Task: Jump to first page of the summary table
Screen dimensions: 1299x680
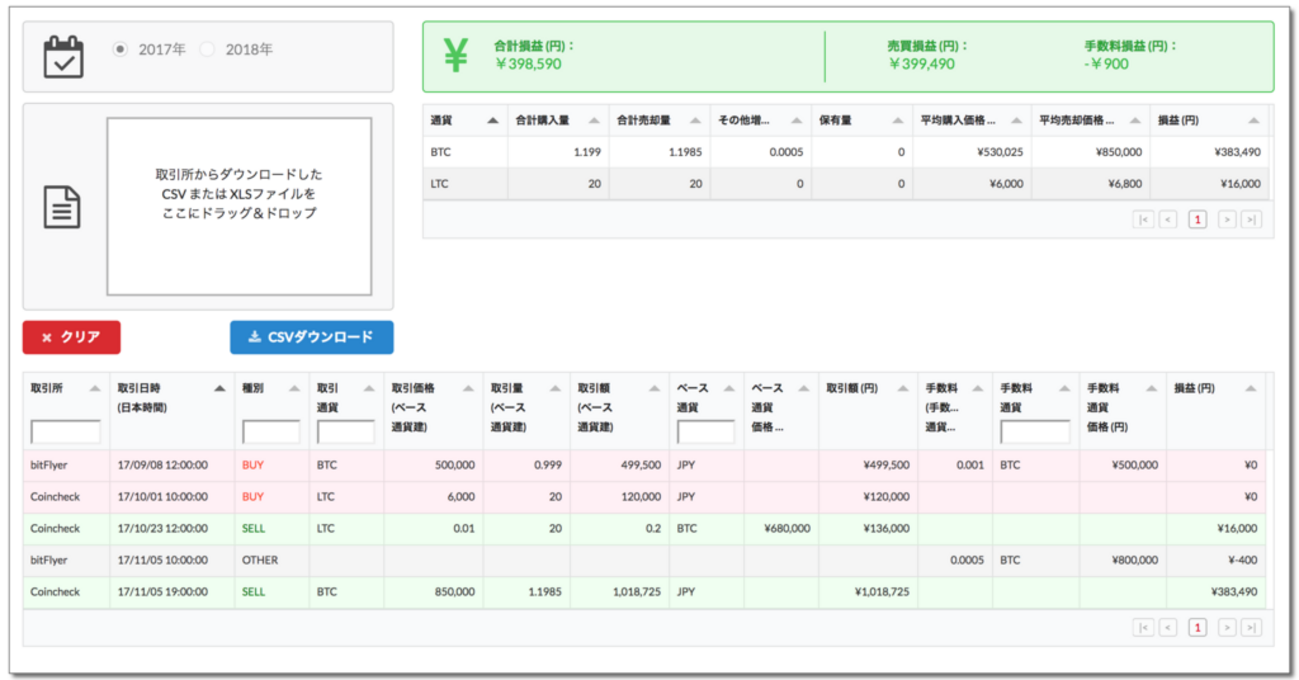Action: click(1144, 219)
